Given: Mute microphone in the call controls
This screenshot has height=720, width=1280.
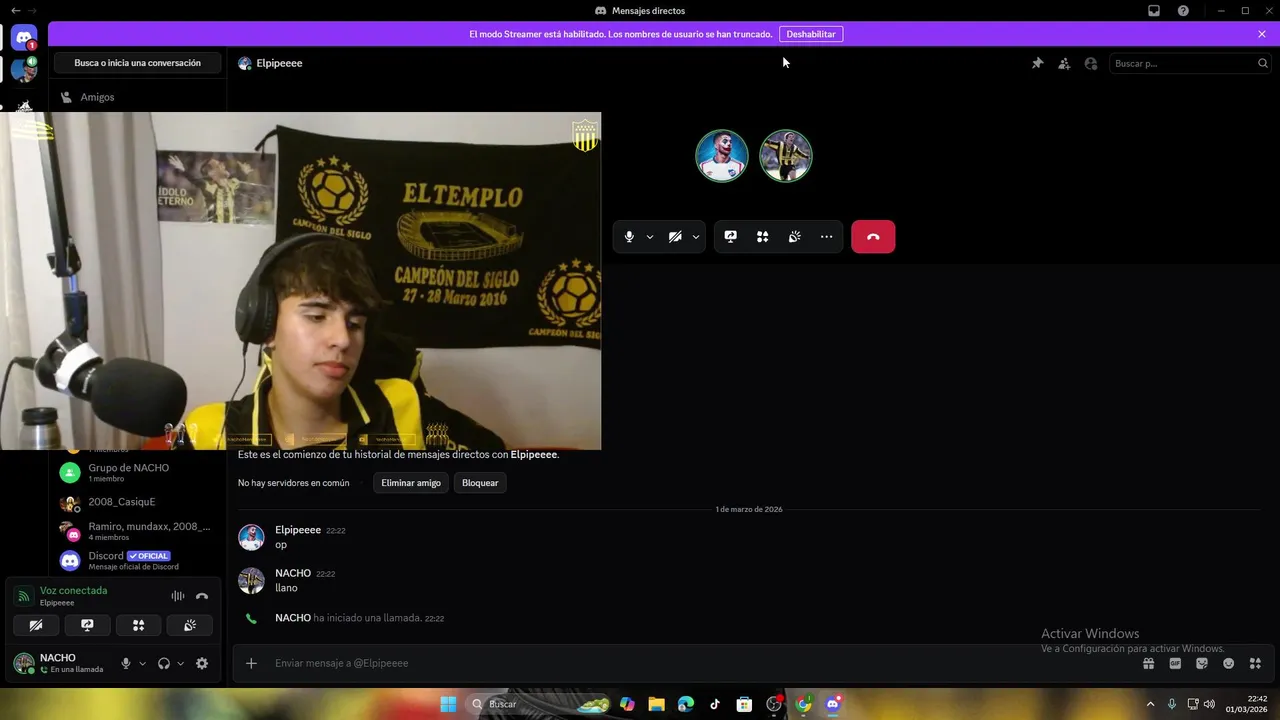Looking at the screenshot, I should [629, 237].
